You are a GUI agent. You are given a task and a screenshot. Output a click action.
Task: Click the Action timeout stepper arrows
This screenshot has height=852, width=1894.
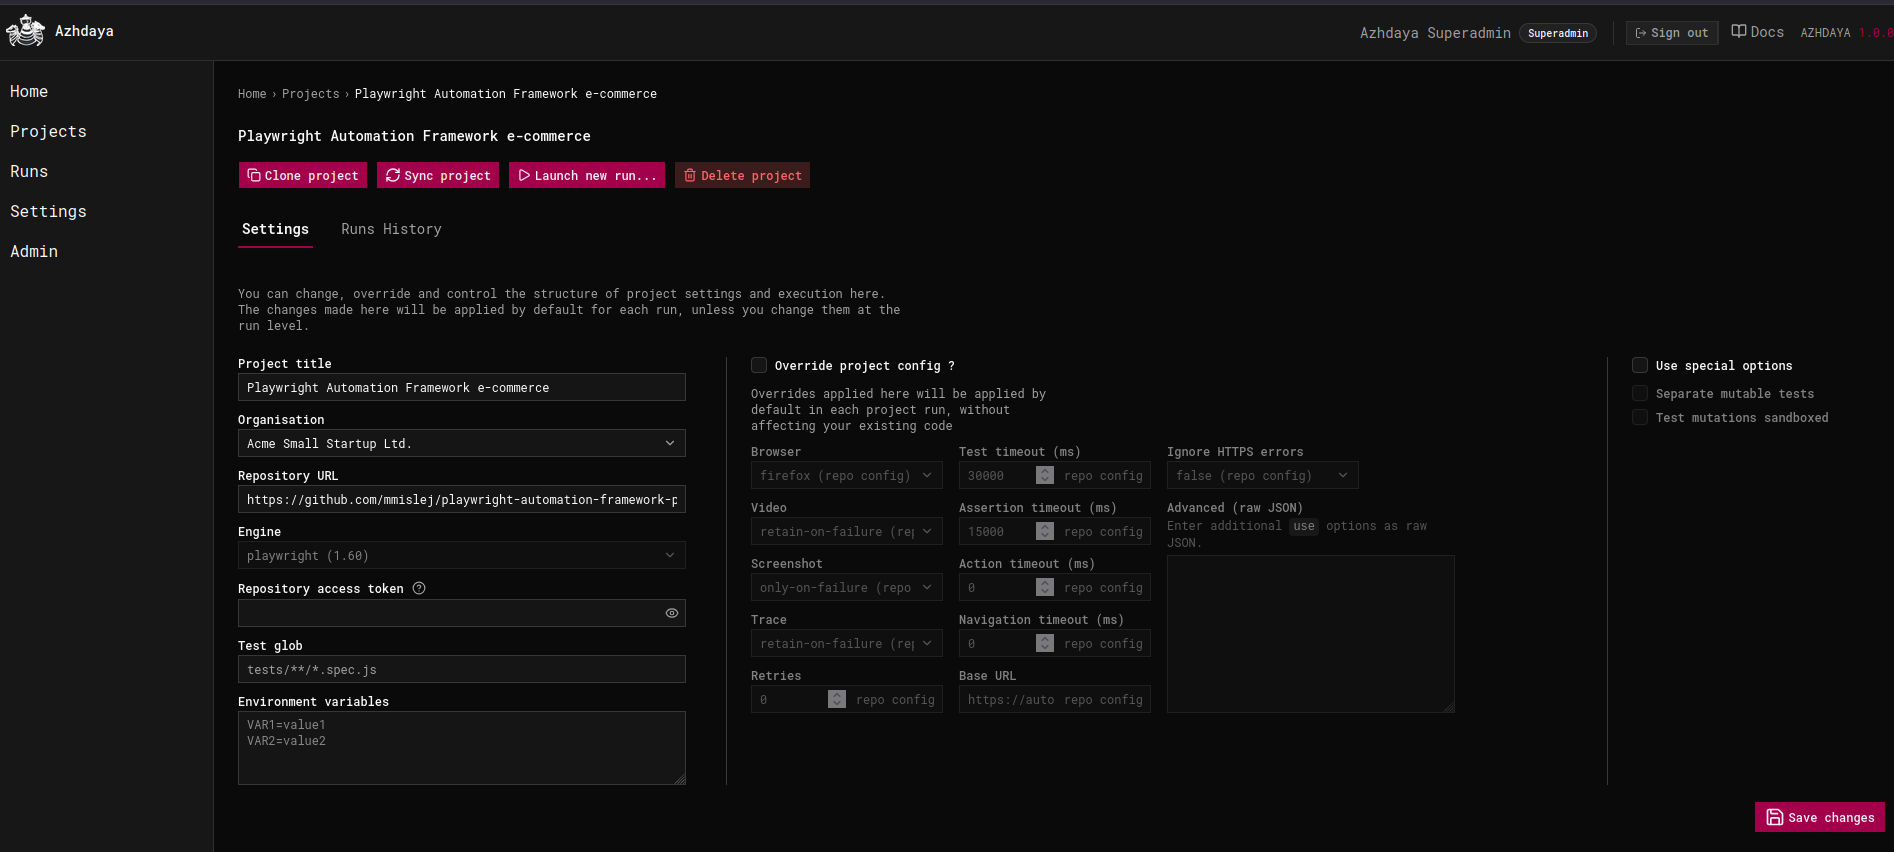1045,587
